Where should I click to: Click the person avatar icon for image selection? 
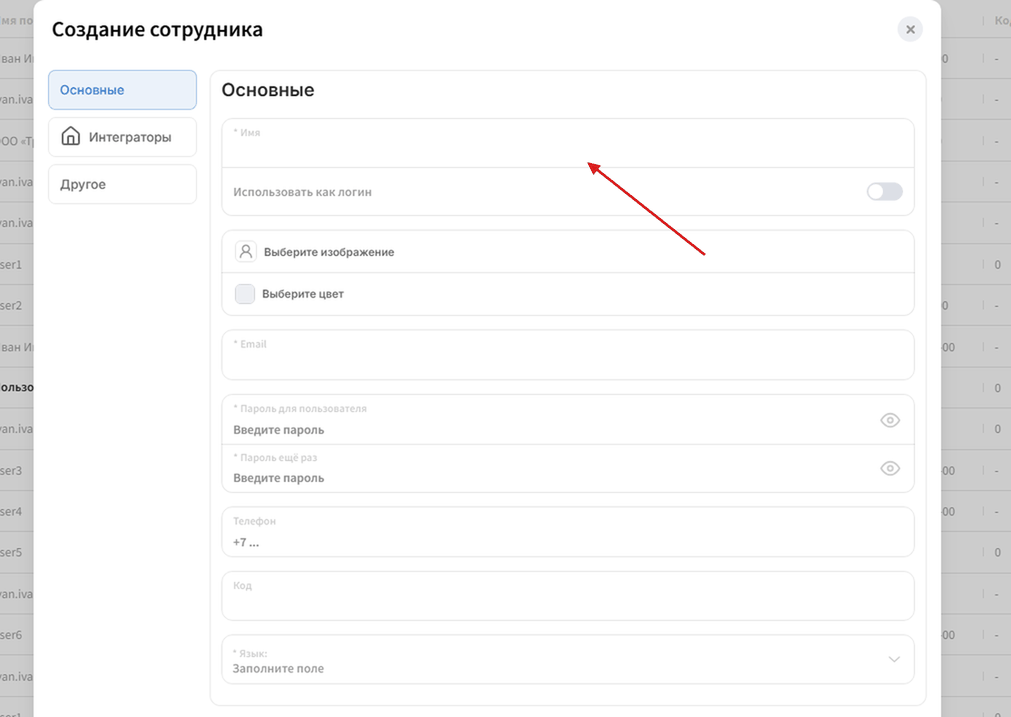coord(246,251)
